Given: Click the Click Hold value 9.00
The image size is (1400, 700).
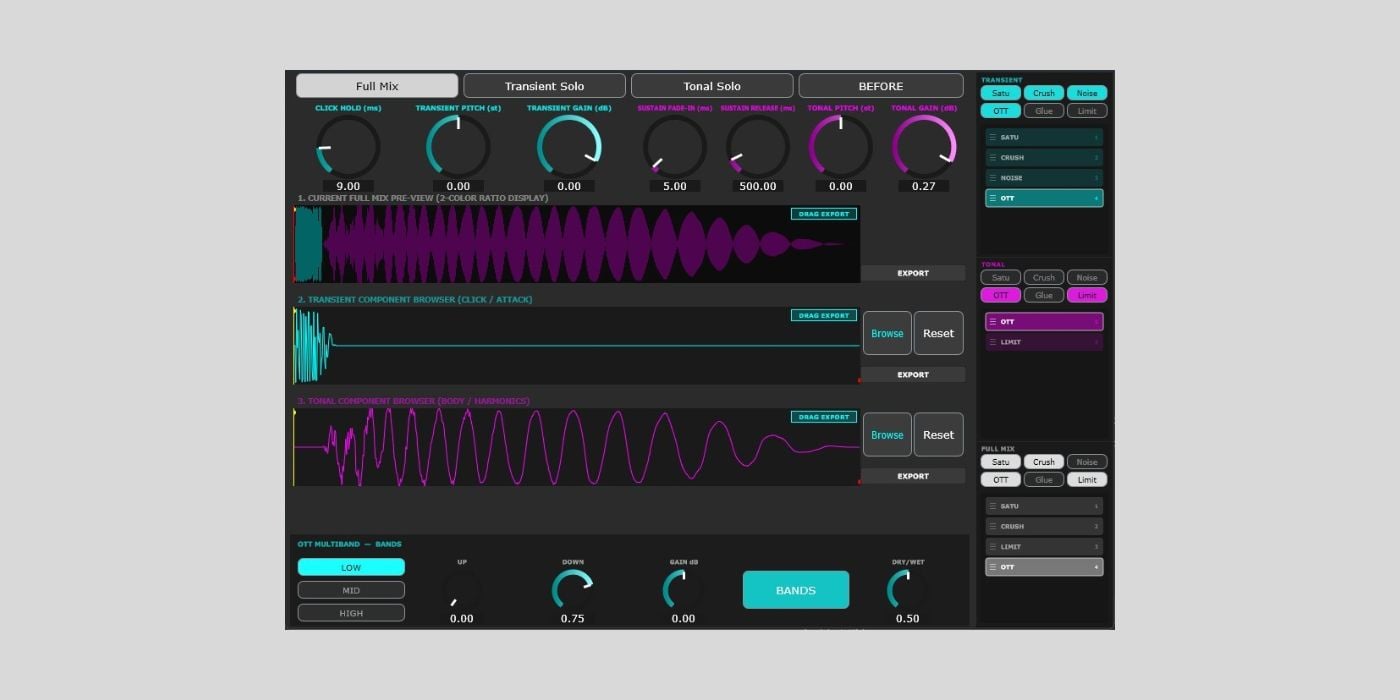Looking at the screenshot, I should pyautogui.click(x=348, y=186).
